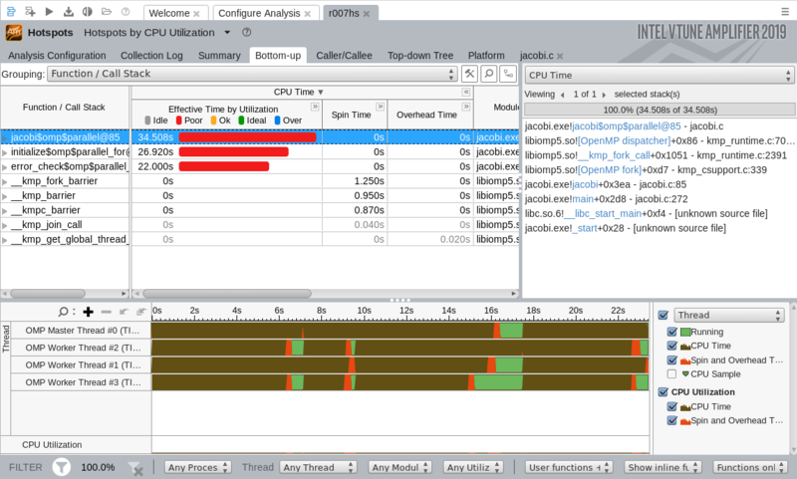797x479 pixels.
Task: Start analysis with the play icon
Action: pyautogui.click(x=49, y=11)
